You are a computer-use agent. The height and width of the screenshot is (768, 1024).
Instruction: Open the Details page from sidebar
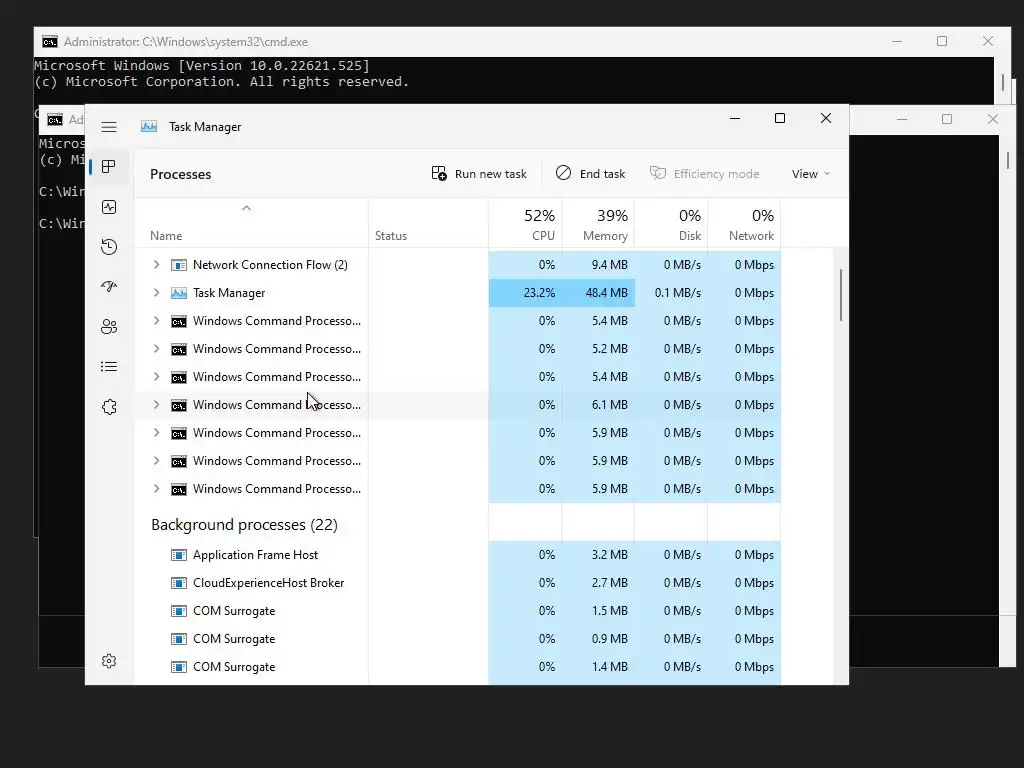click(x=109, y=366)
